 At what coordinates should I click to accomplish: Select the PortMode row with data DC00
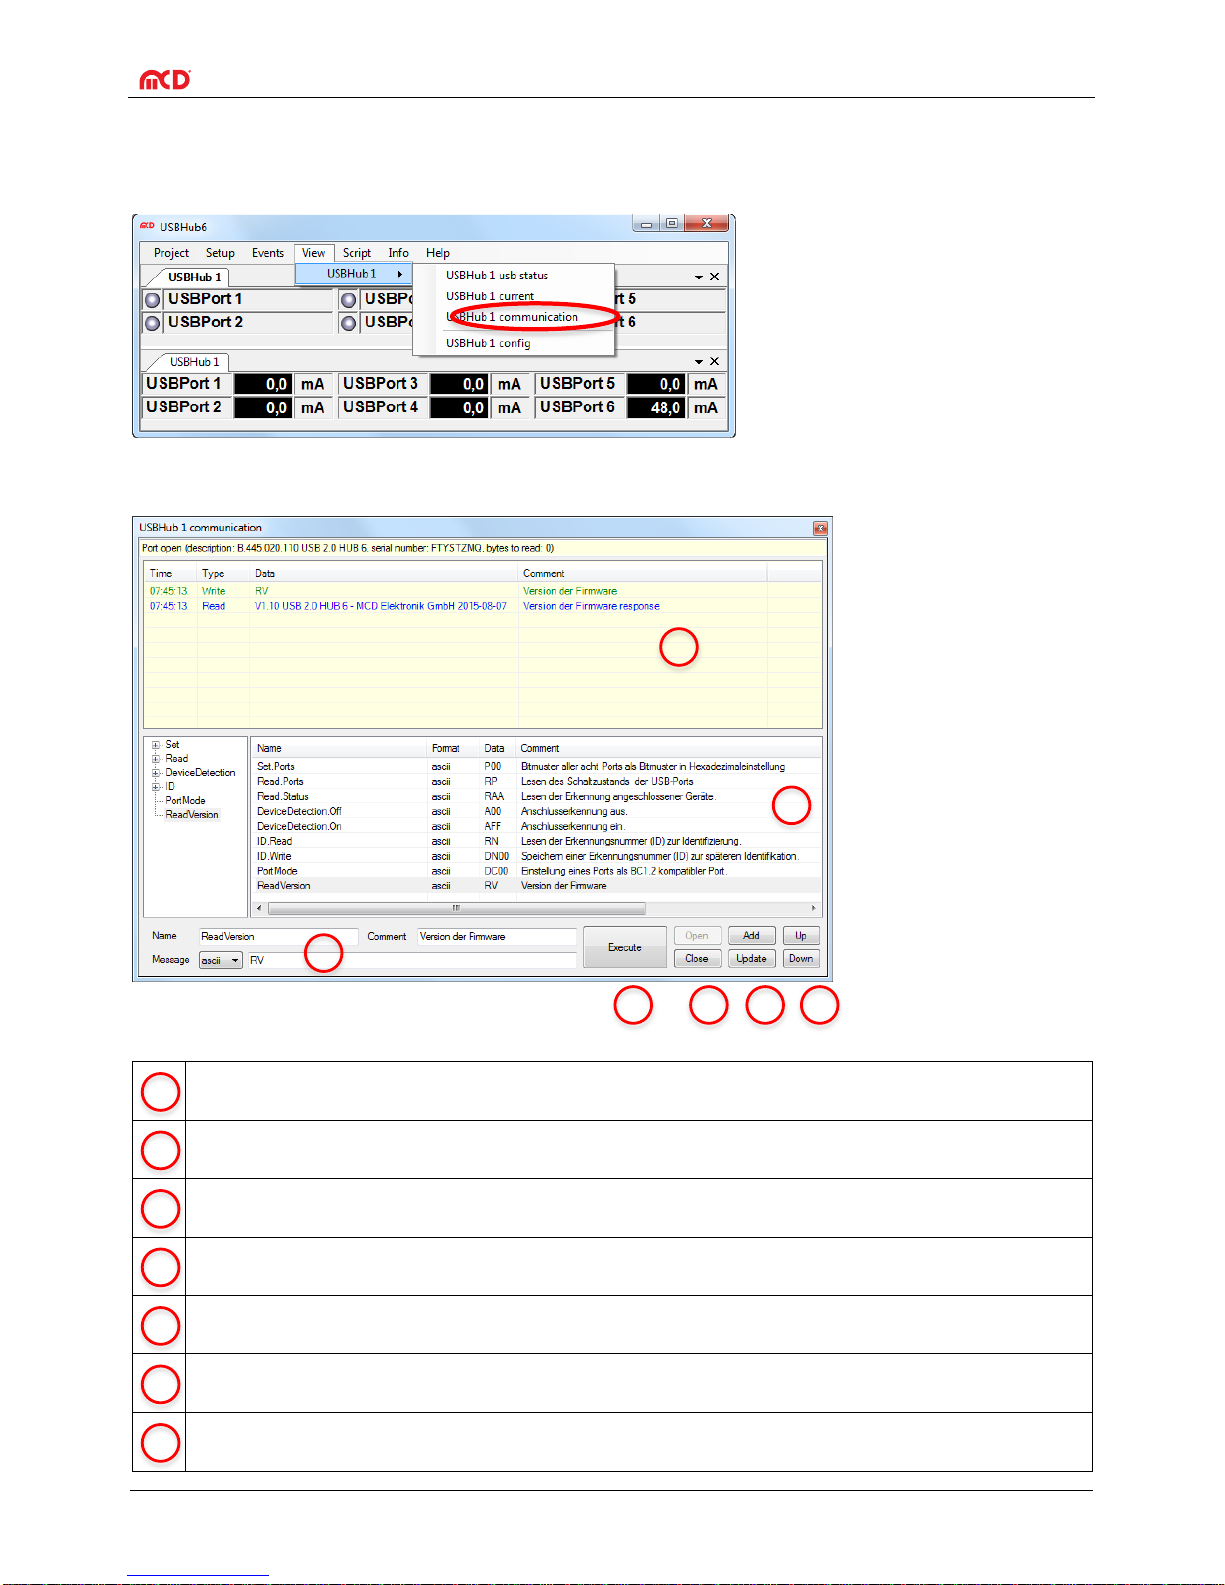click(536, 871)
